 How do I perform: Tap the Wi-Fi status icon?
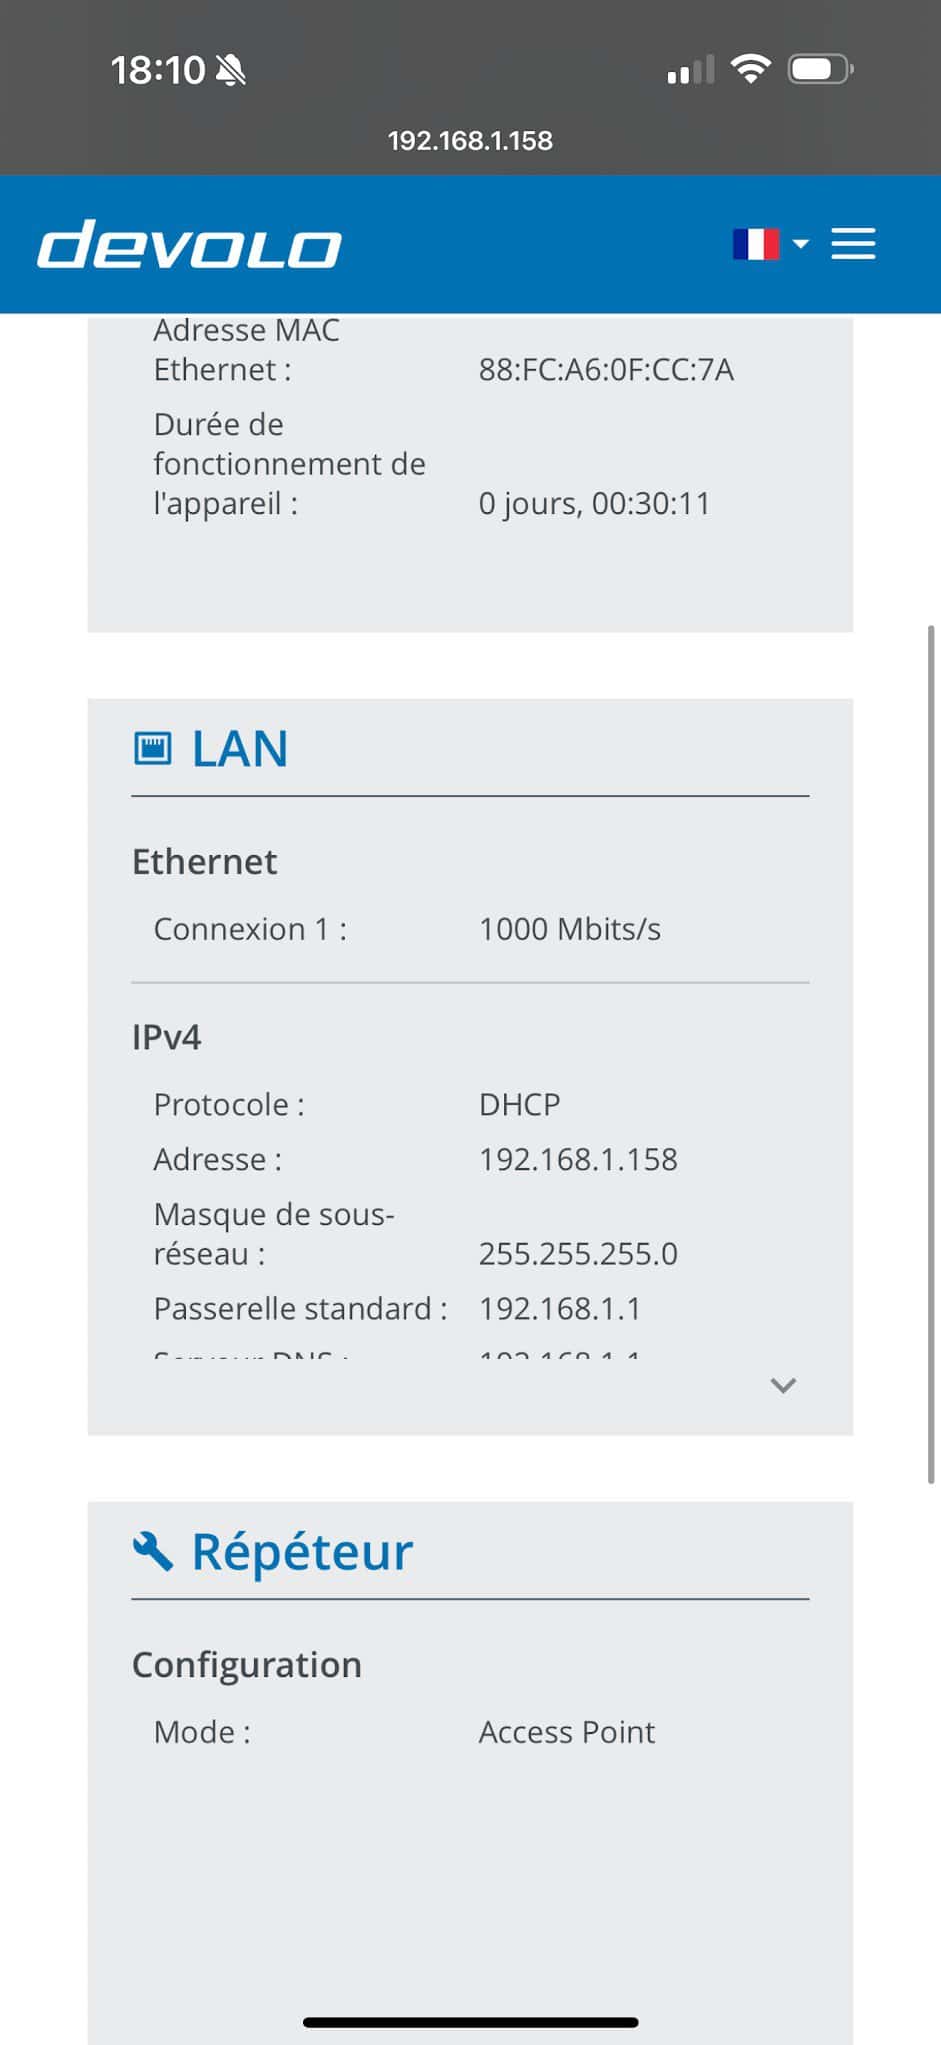(x=750, y=69)
